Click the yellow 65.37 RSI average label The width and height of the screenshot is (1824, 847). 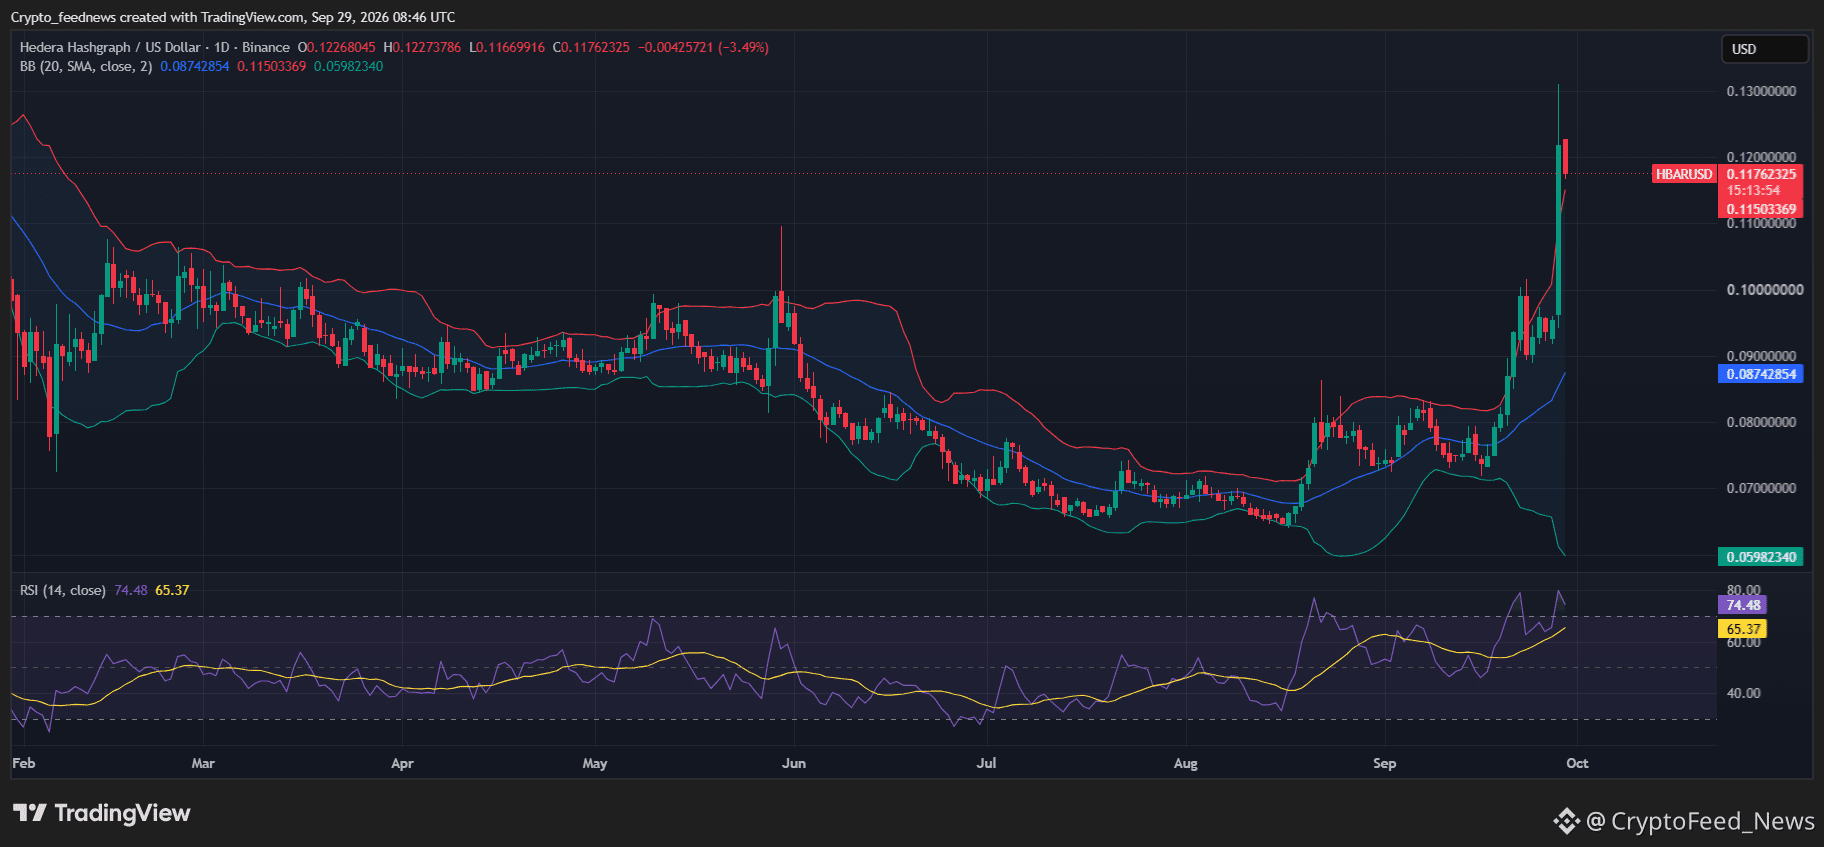[1742, 629]
